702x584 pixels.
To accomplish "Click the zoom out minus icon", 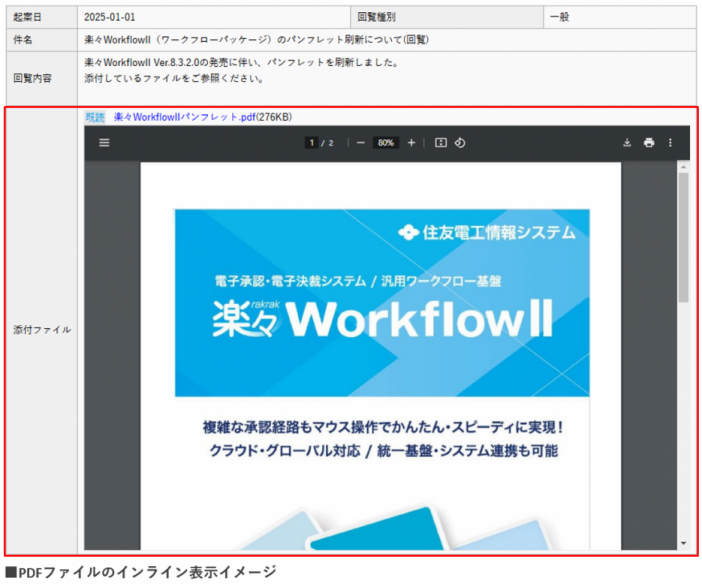I will (361, 143).
